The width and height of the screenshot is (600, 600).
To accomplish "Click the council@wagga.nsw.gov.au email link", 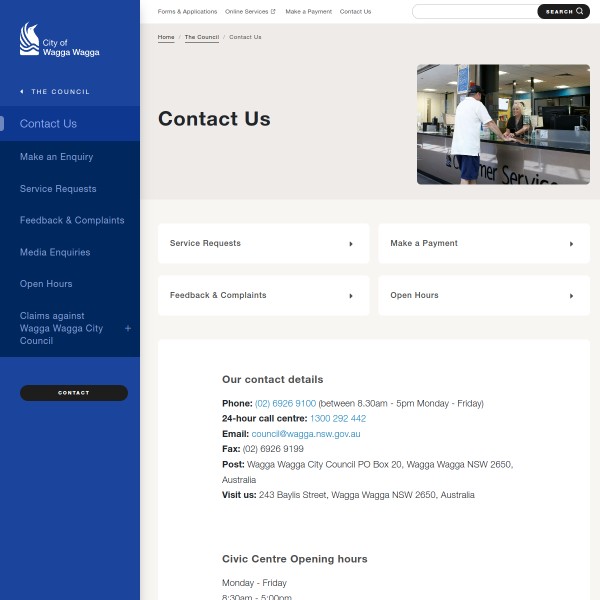I will pyautogui.click(x=305, y=434).
